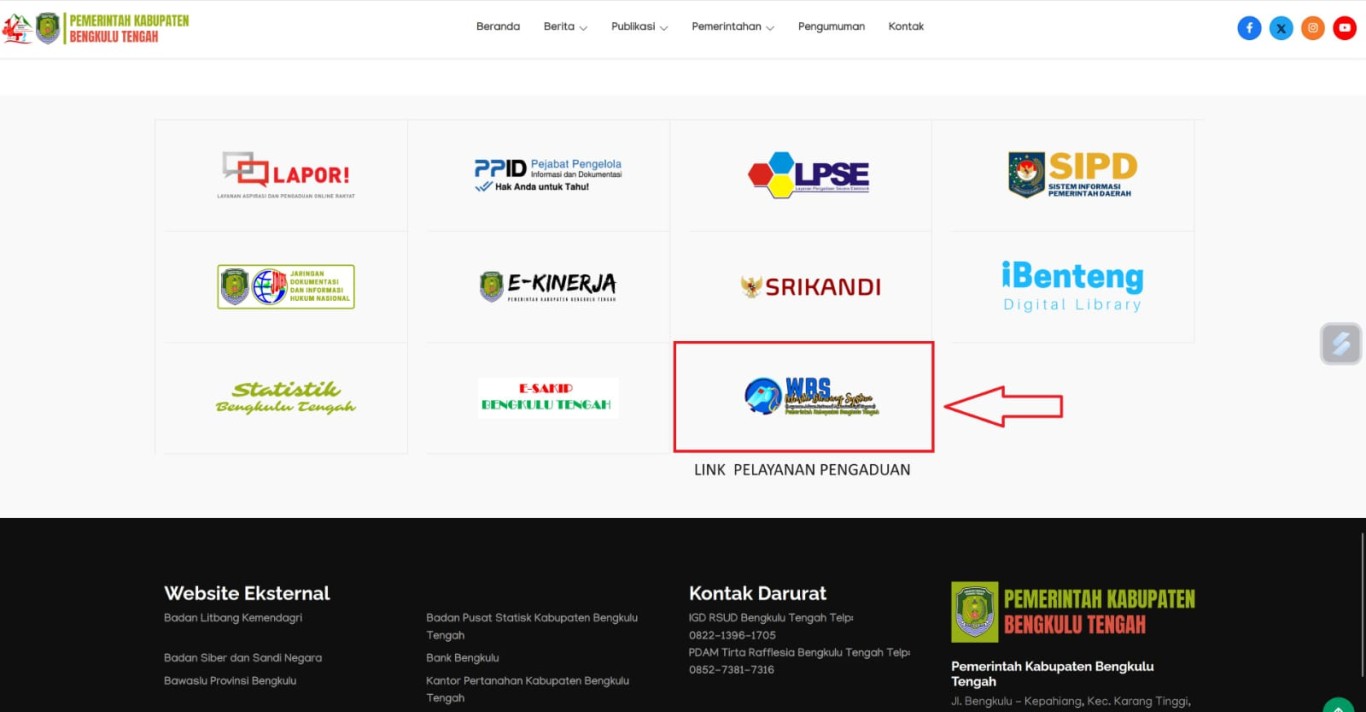Screen dimensions: 1366x712
Task: Expand the Pemerintahan dropdown menu
Action: click(732, 27)
